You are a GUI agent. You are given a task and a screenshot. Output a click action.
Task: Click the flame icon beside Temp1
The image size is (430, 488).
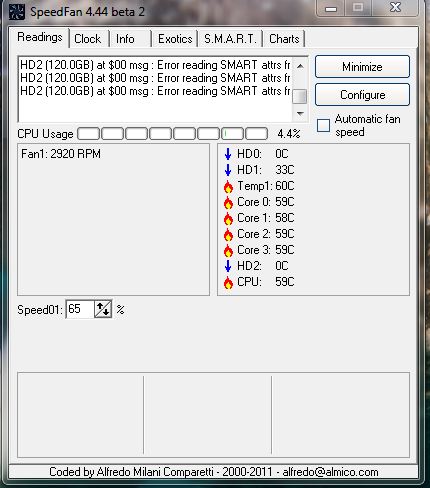[x=228, y=187]
